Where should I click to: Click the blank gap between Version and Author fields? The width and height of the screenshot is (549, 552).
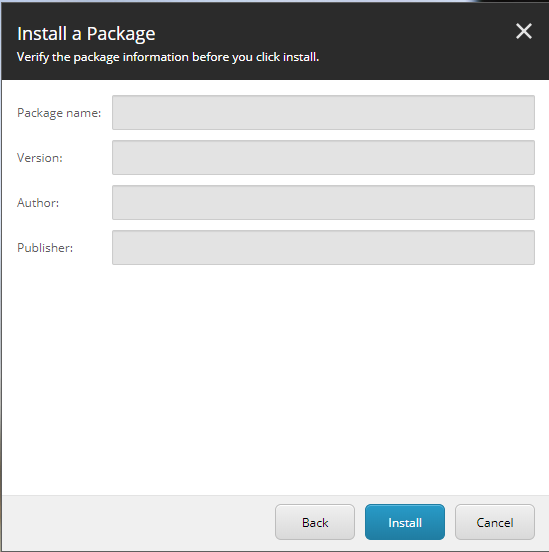pyautogui.click(x=323, y=180)
